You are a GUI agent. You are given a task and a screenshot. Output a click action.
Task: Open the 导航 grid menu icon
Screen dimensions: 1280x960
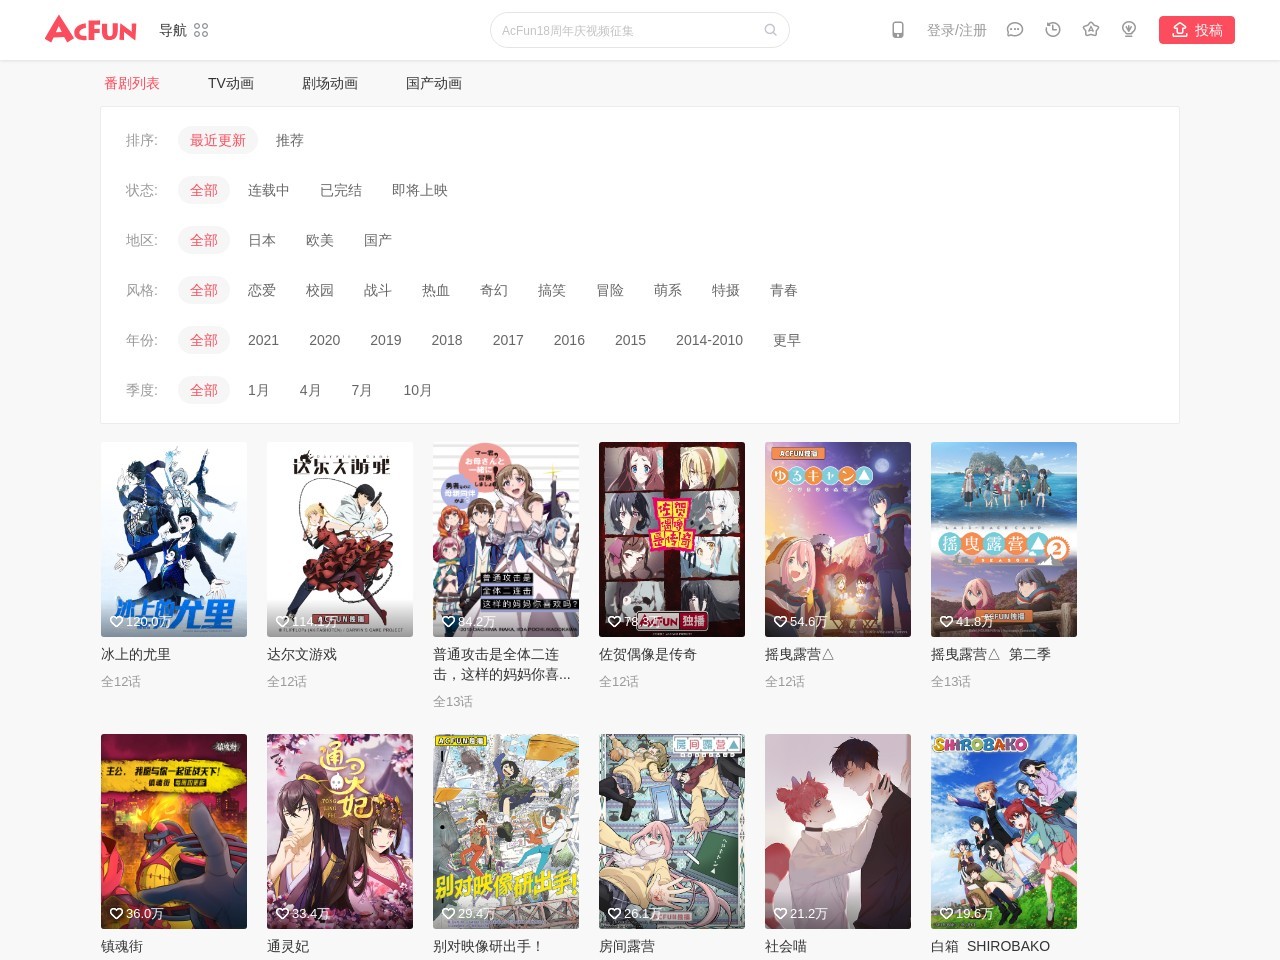click(201, 30)
